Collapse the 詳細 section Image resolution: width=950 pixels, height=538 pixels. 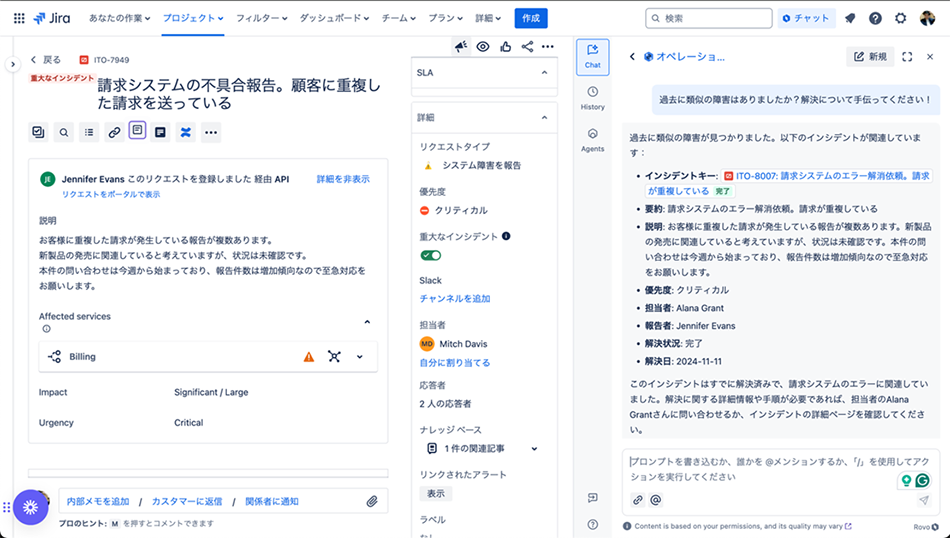pos(545,118)
